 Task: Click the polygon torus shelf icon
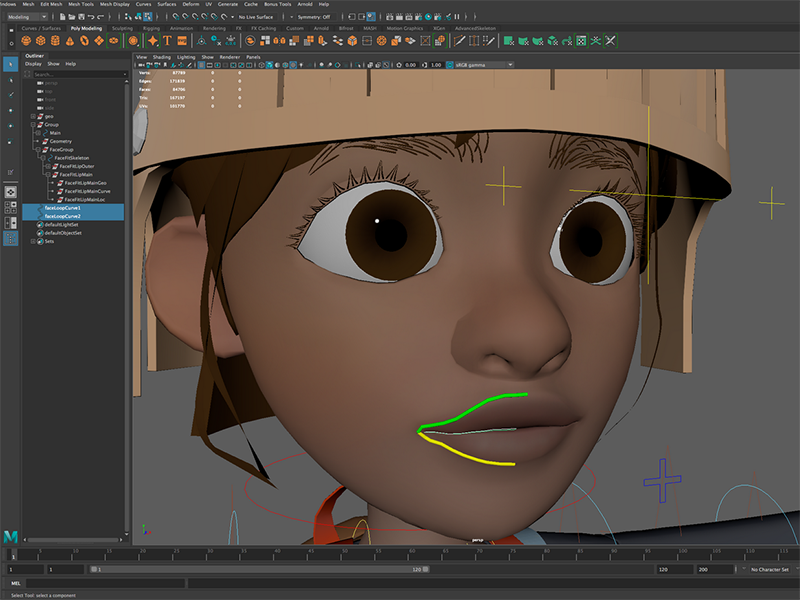pos(84,41)
